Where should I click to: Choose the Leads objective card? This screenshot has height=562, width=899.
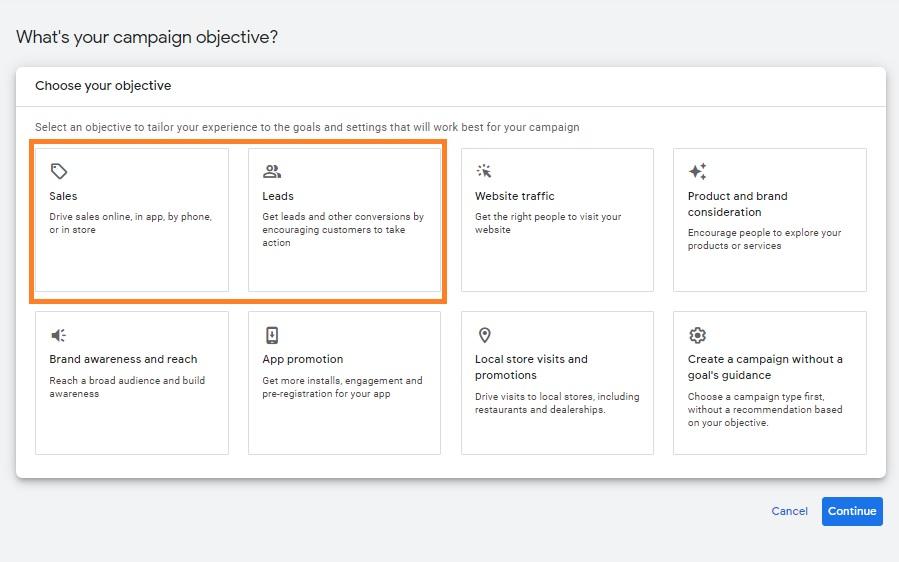click(345, 220)
